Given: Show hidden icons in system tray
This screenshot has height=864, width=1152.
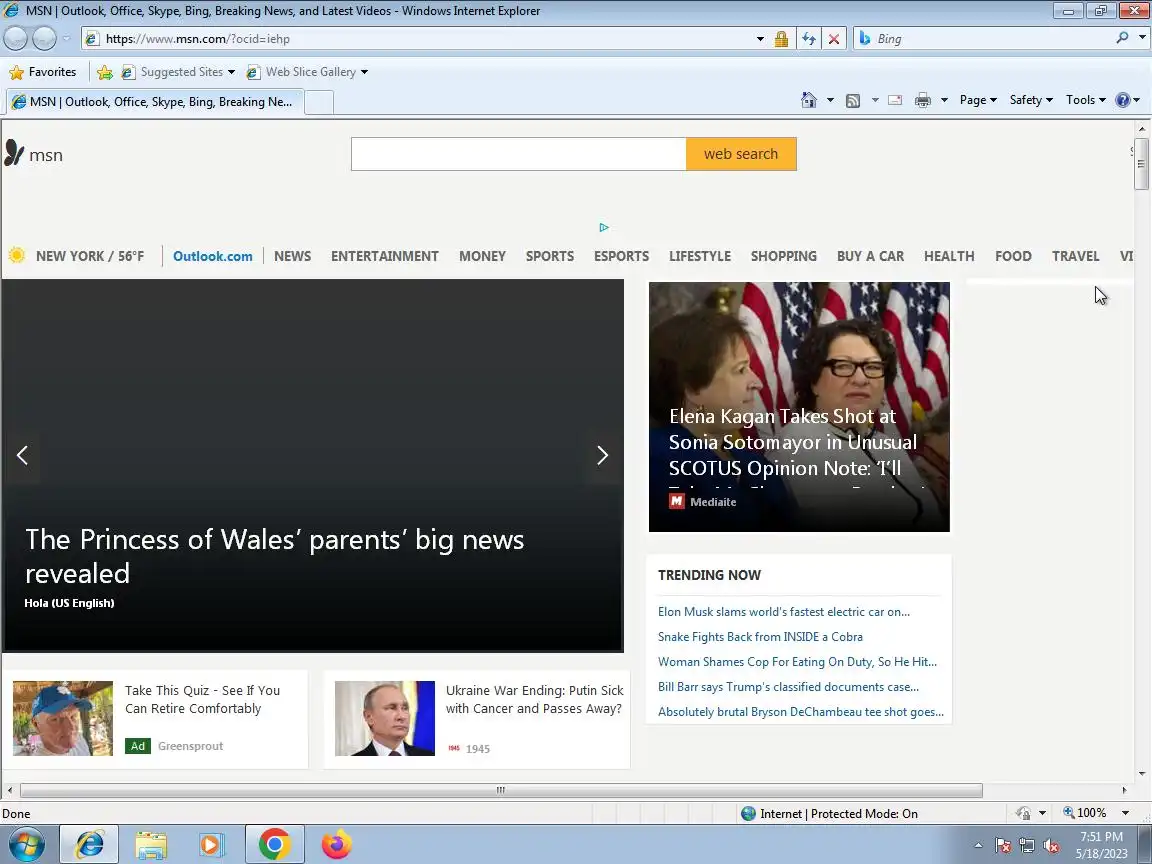Looking at the screenshot, I should click(978, 846).
